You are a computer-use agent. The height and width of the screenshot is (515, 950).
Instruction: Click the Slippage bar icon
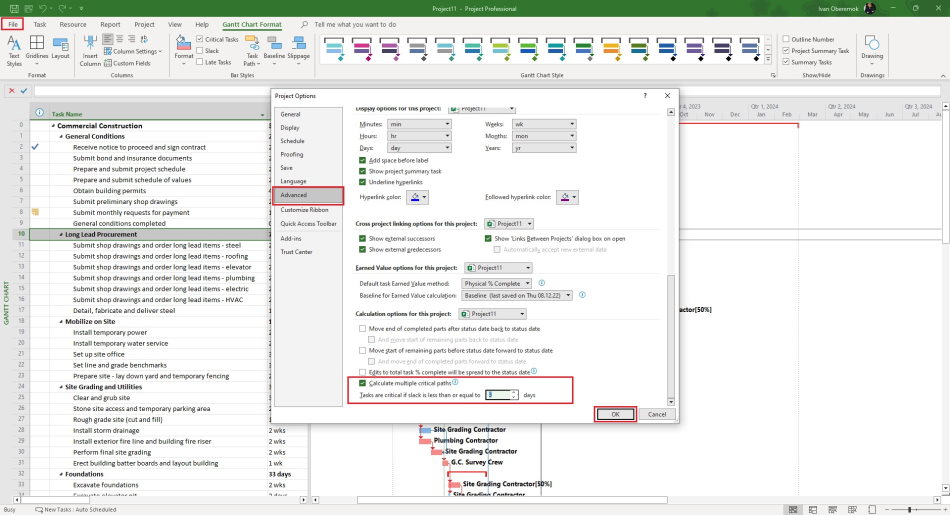(298, 43)
